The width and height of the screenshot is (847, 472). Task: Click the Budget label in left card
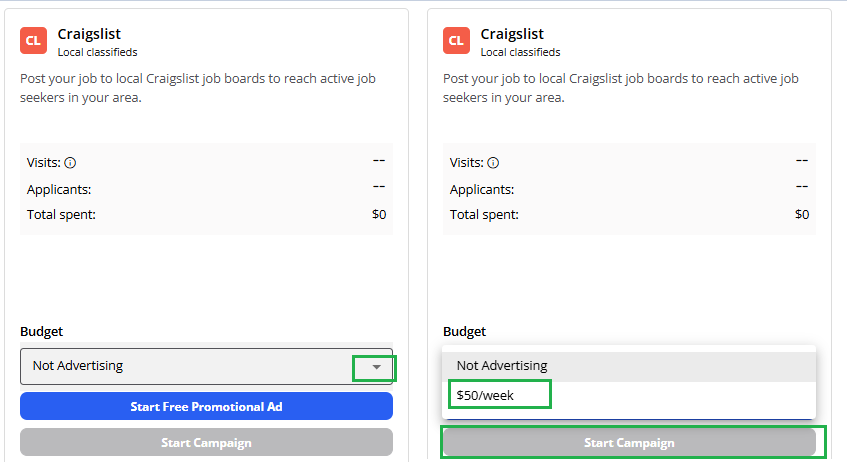click(x=41, y=331)
